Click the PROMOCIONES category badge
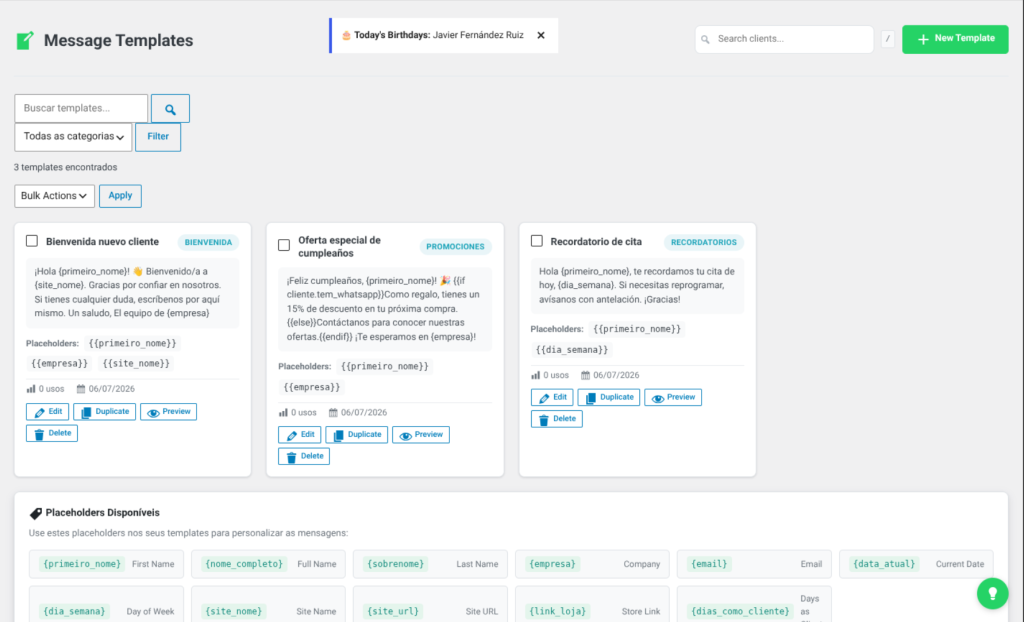This screenshot has height=622, width=1024. coord(455,247)
